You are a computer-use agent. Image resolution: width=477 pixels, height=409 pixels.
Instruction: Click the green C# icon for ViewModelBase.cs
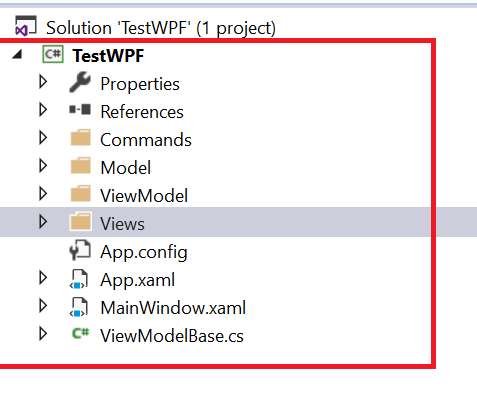(81, 333)
